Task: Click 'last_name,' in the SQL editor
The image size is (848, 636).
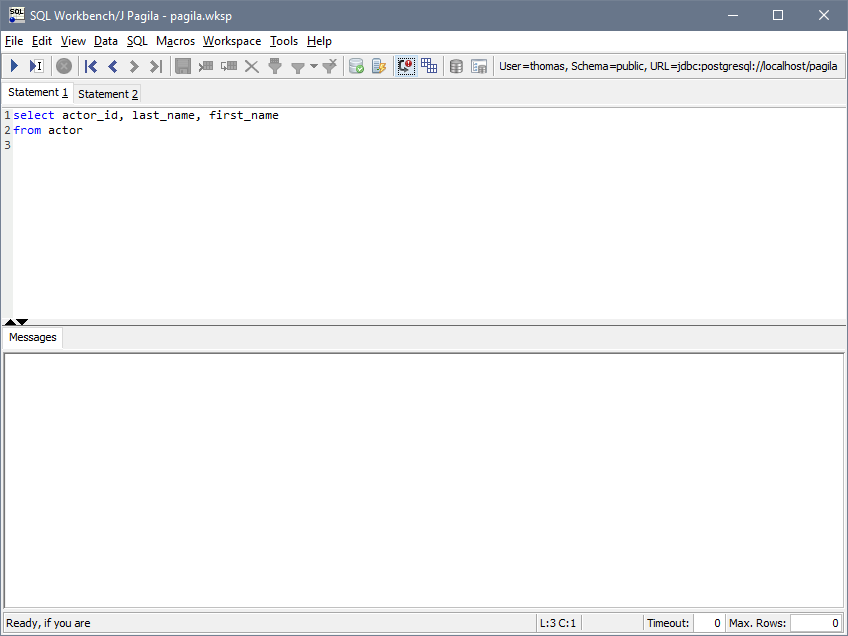Action: 167,115
